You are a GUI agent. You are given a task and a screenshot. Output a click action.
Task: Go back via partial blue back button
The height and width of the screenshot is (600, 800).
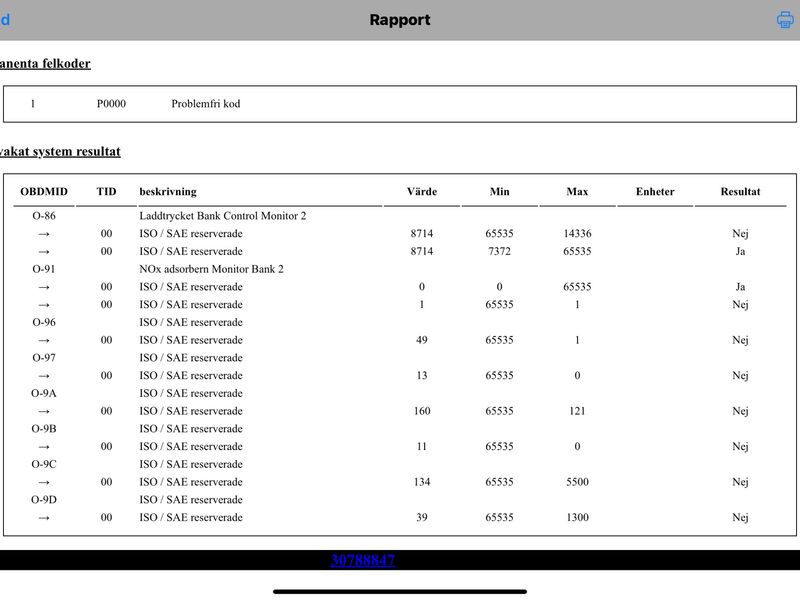[x=5, y=20]
